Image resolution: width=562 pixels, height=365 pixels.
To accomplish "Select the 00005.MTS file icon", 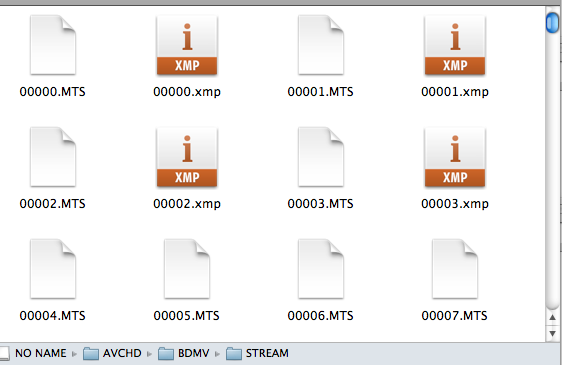I will click(187, 269).
